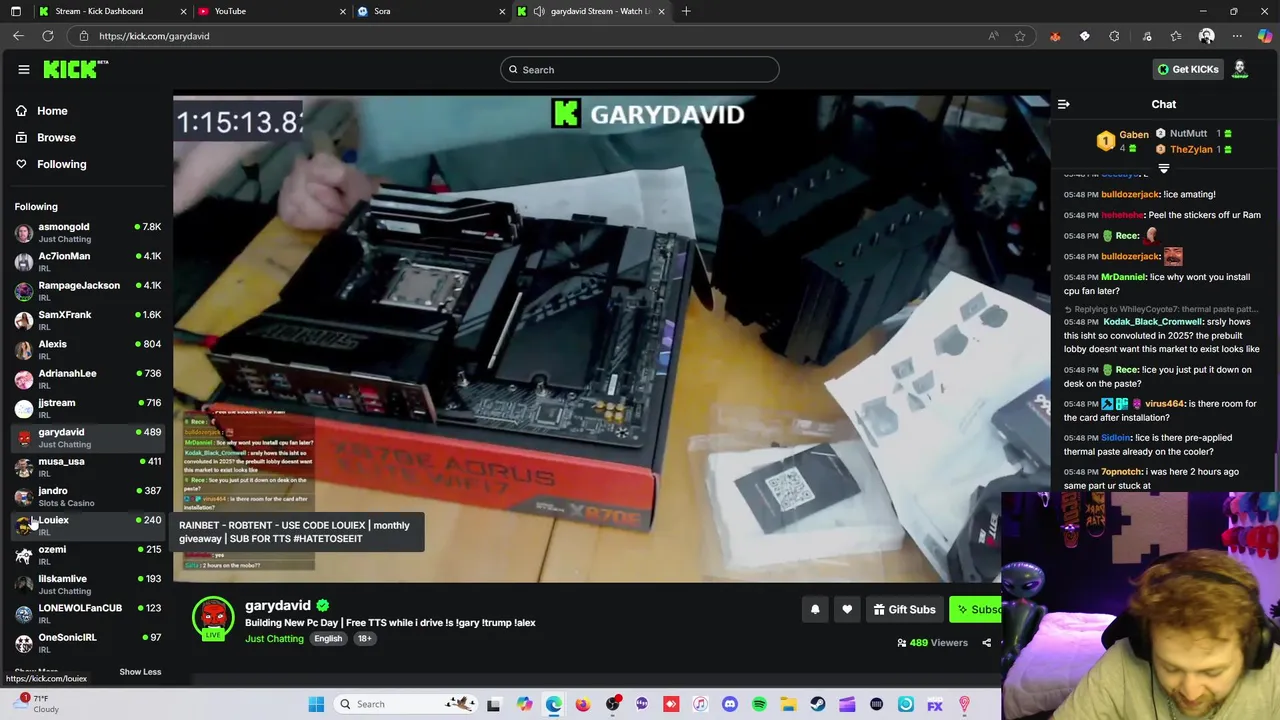Go to Home in the sidebar

52,111
